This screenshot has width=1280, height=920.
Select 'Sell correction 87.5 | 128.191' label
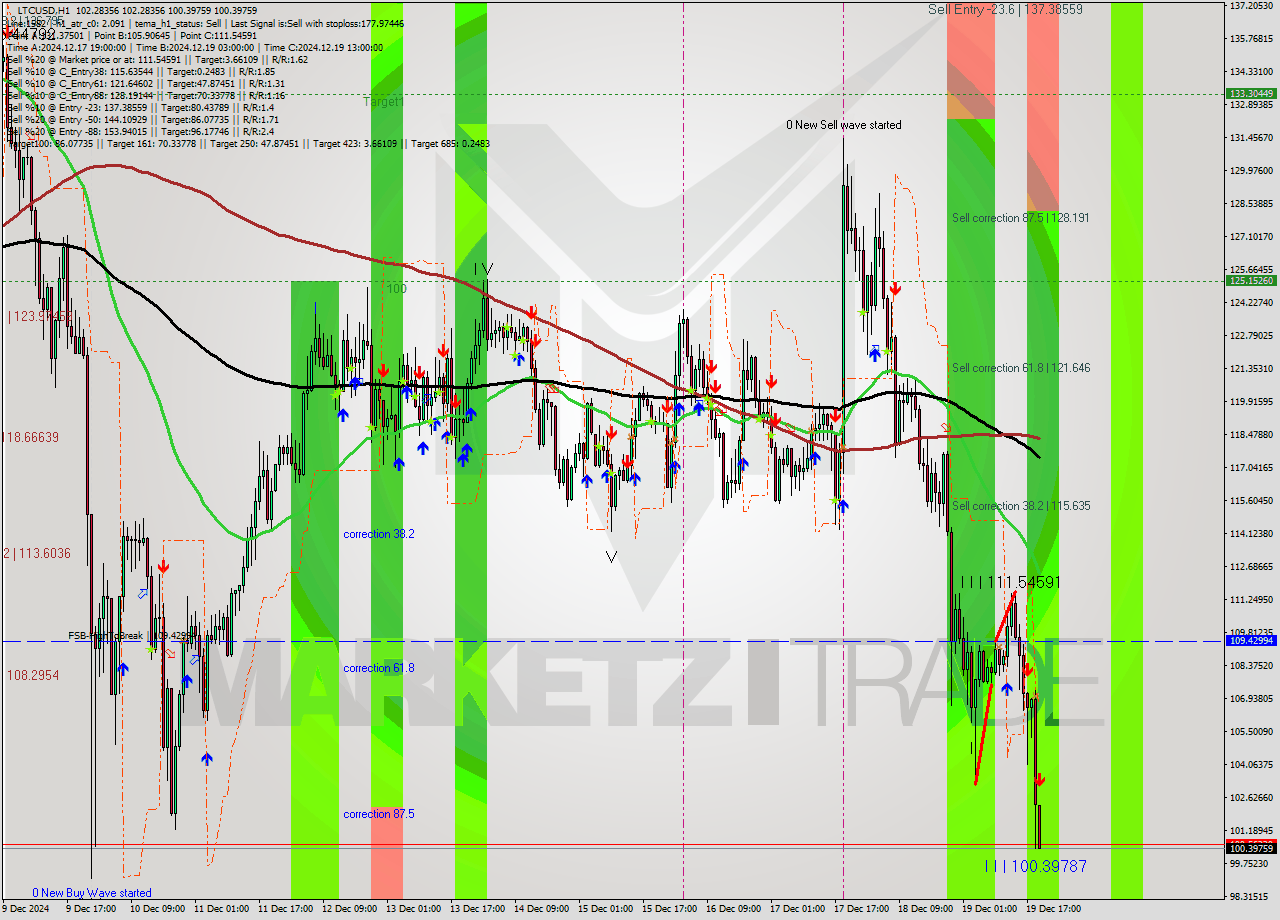pyautogui.click(x=1021, y=218)
